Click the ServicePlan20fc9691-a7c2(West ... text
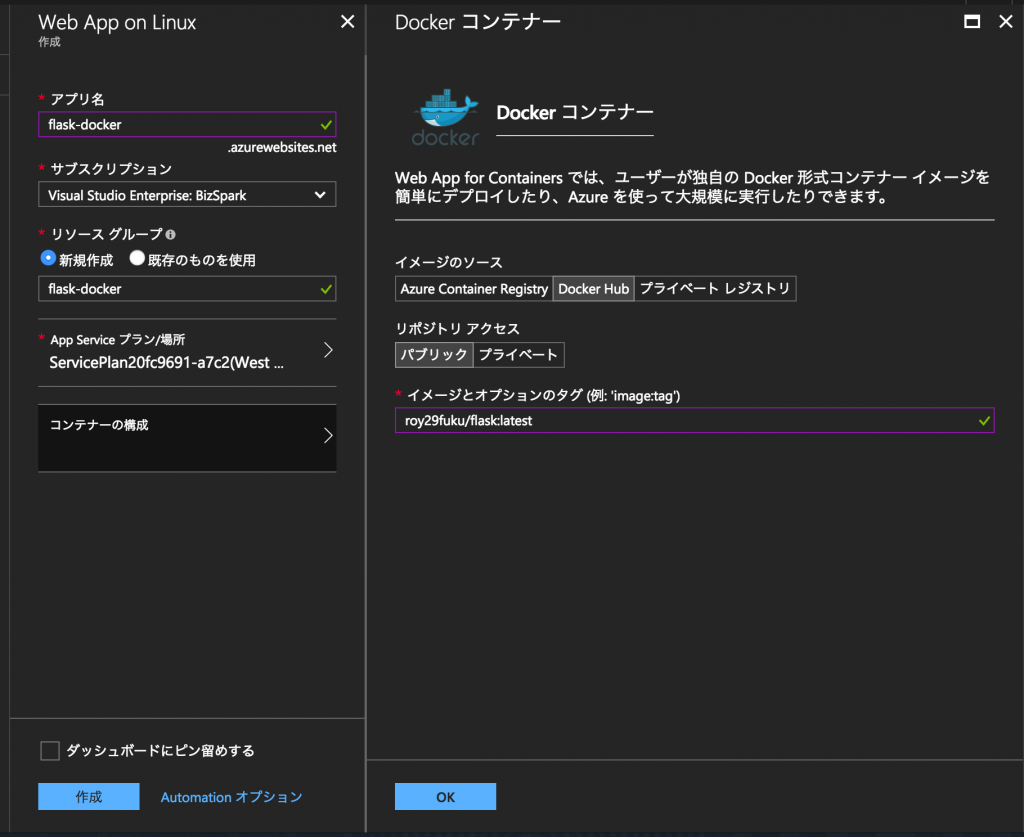Viewport: 1024px width, 837px height. 167,363
